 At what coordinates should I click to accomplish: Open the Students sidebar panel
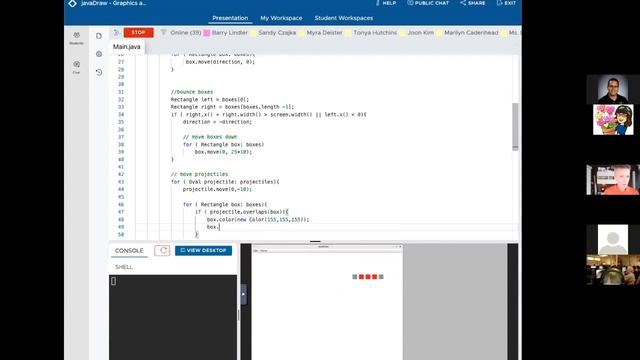76,38
